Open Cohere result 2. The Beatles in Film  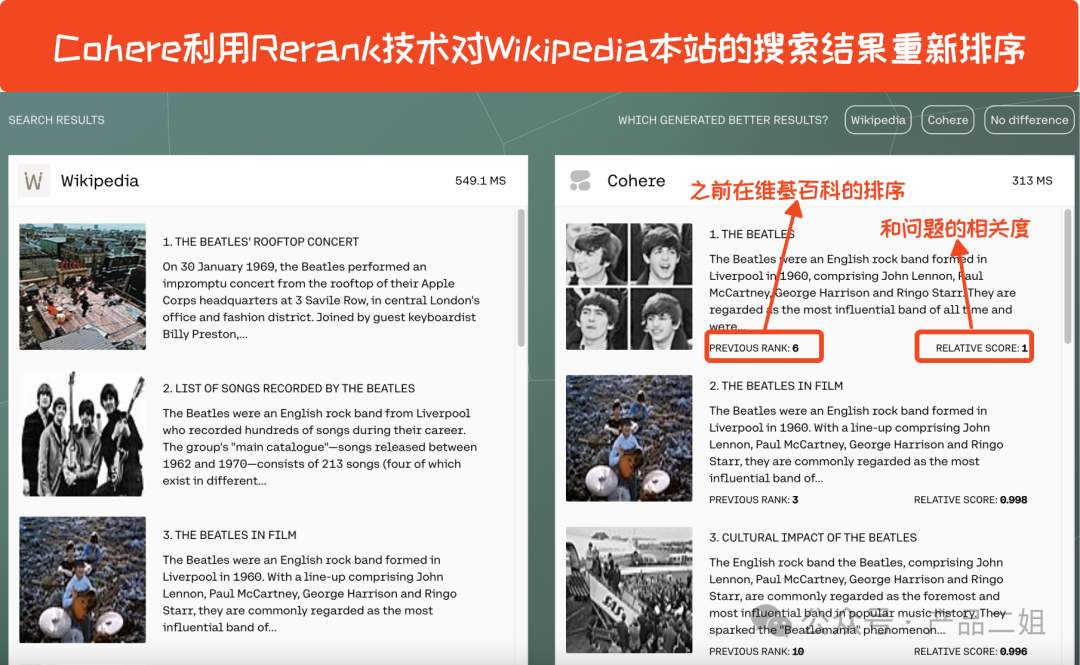(x=776, y=386)
